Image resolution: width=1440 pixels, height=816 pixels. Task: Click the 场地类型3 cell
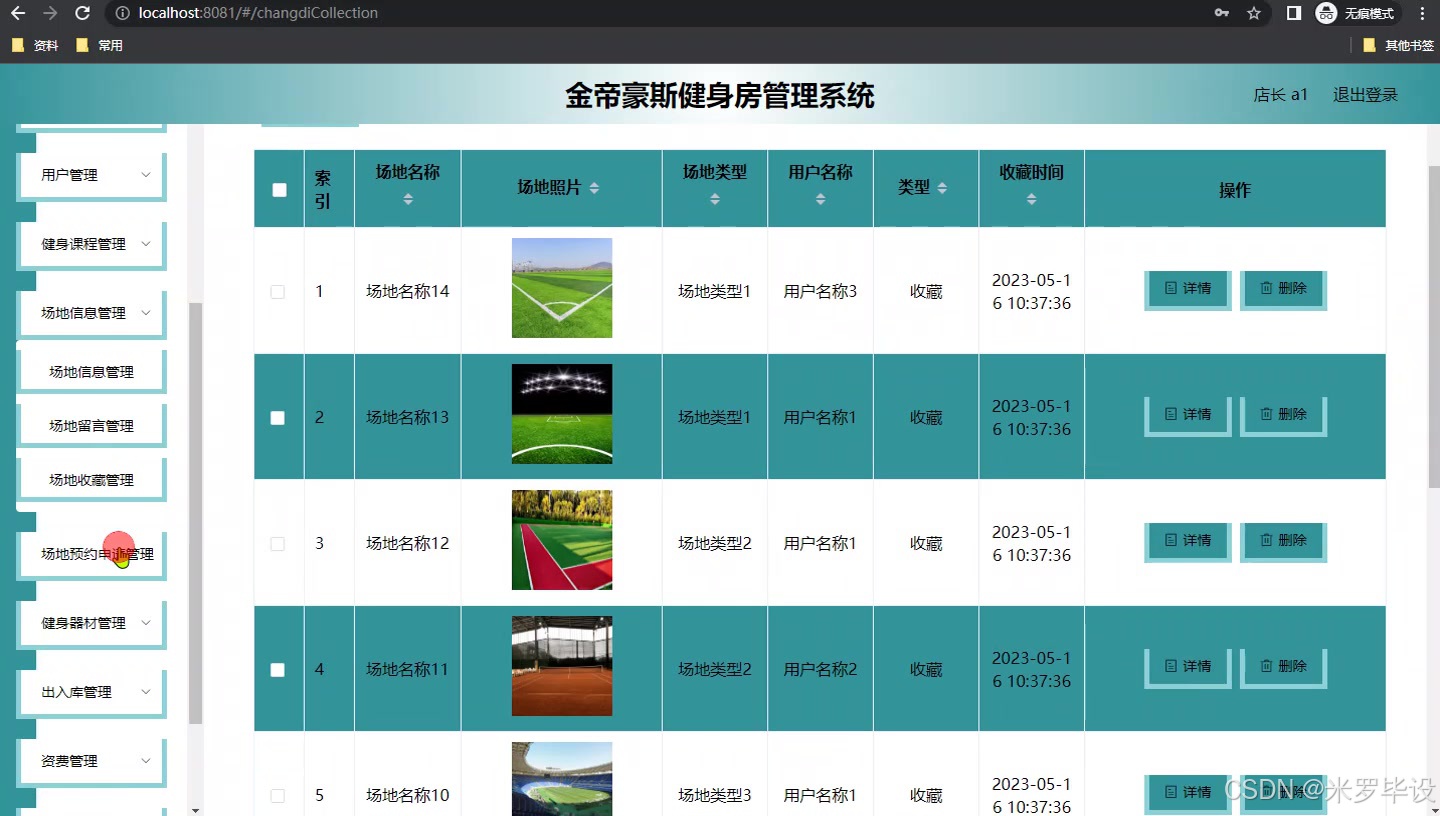click(x=715, y=796)
